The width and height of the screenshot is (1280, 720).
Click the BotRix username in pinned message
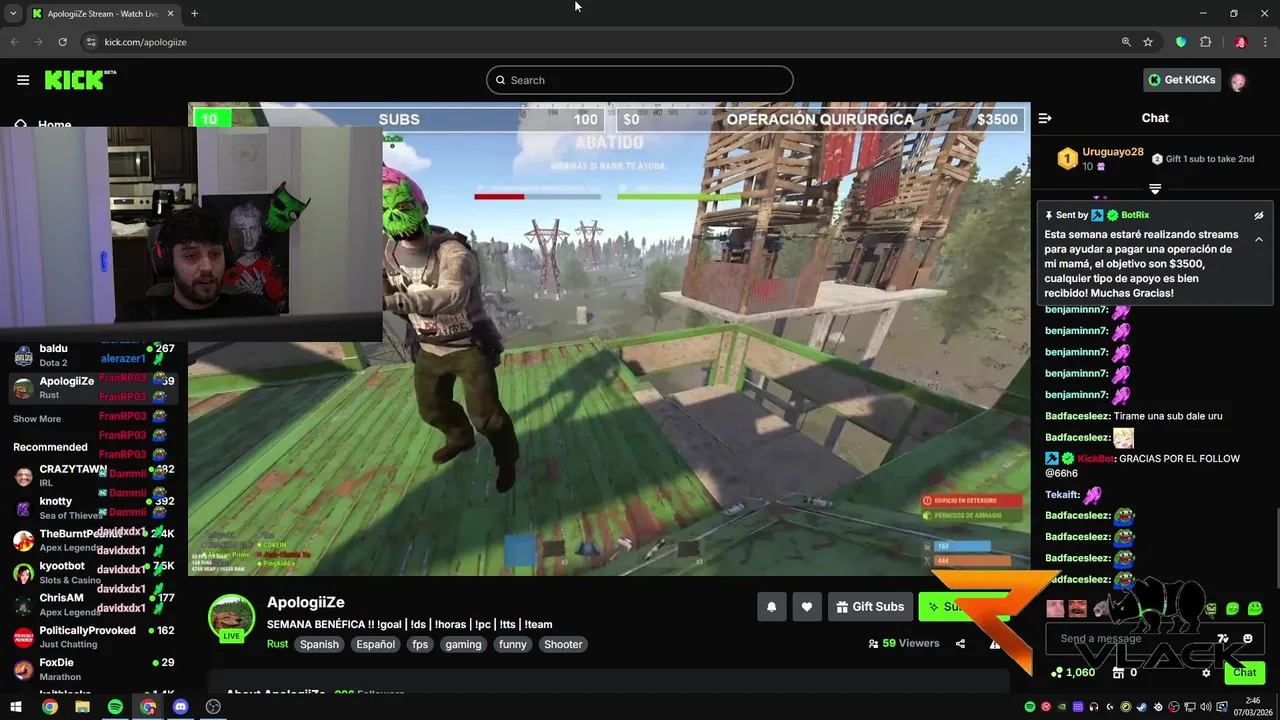pyautogui.click(x=1135, y=215)
